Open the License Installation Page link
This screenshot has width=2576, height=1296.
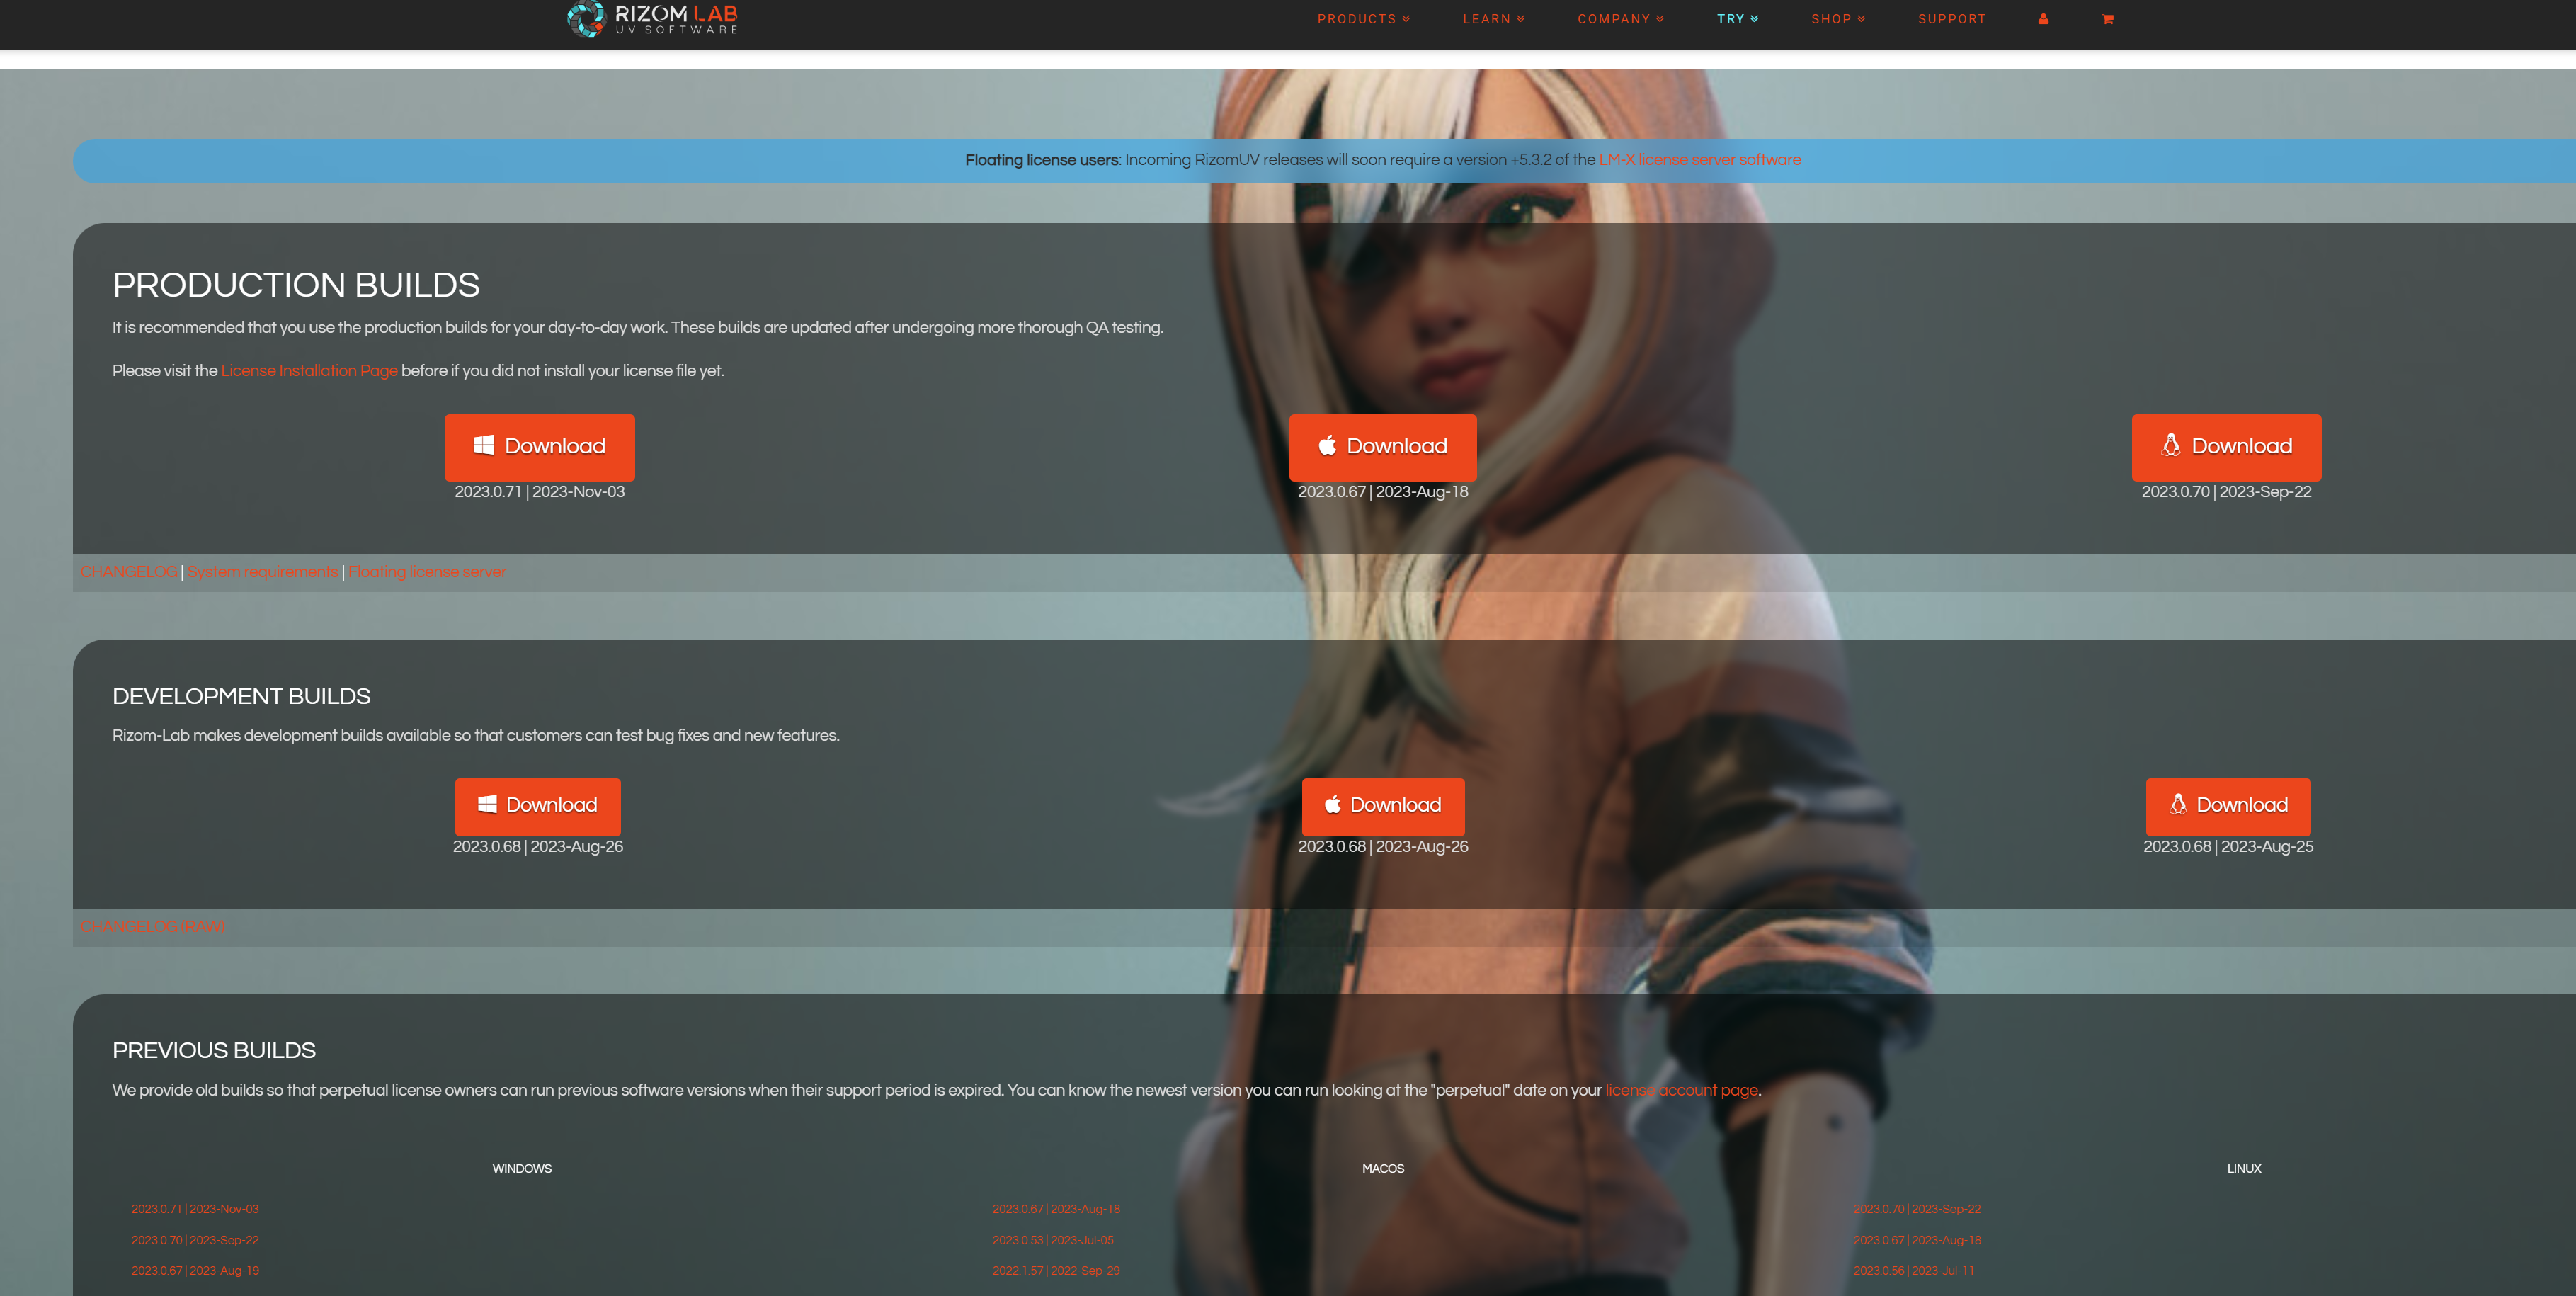tap(309, 371)
